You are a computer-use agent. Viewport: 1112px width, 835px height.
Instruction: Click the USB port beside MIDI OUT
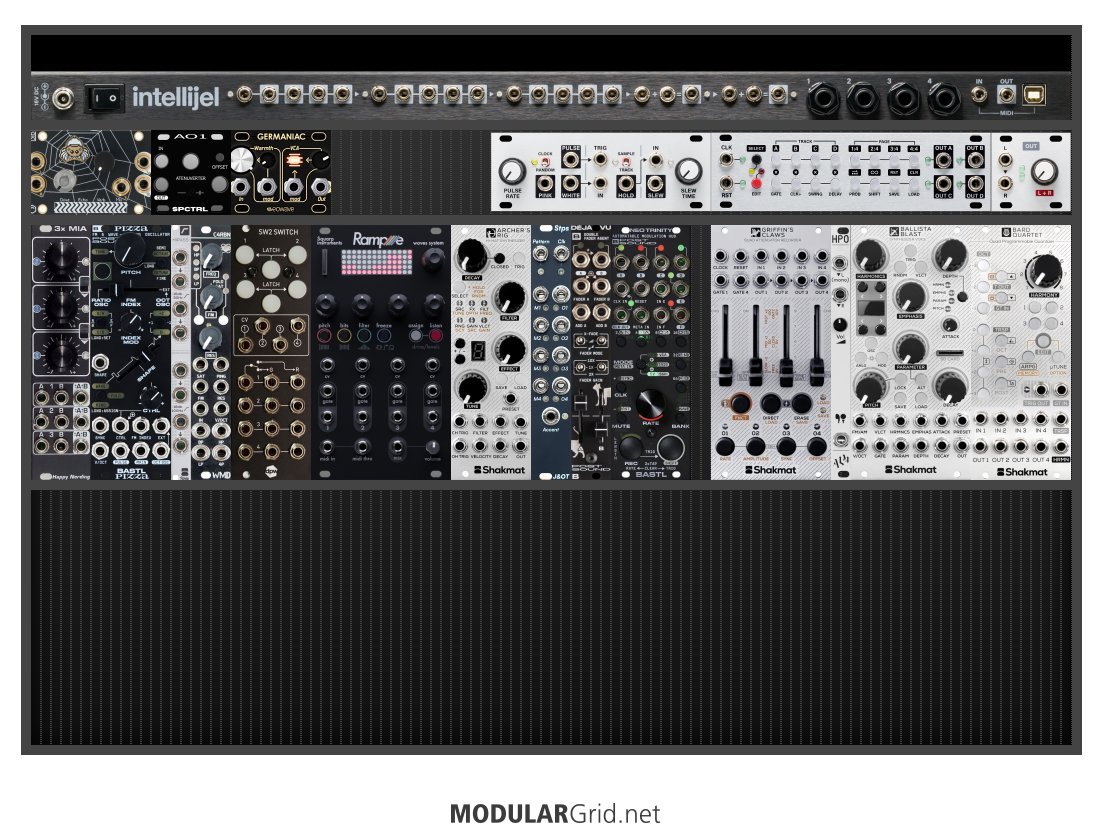[1034, 95]
